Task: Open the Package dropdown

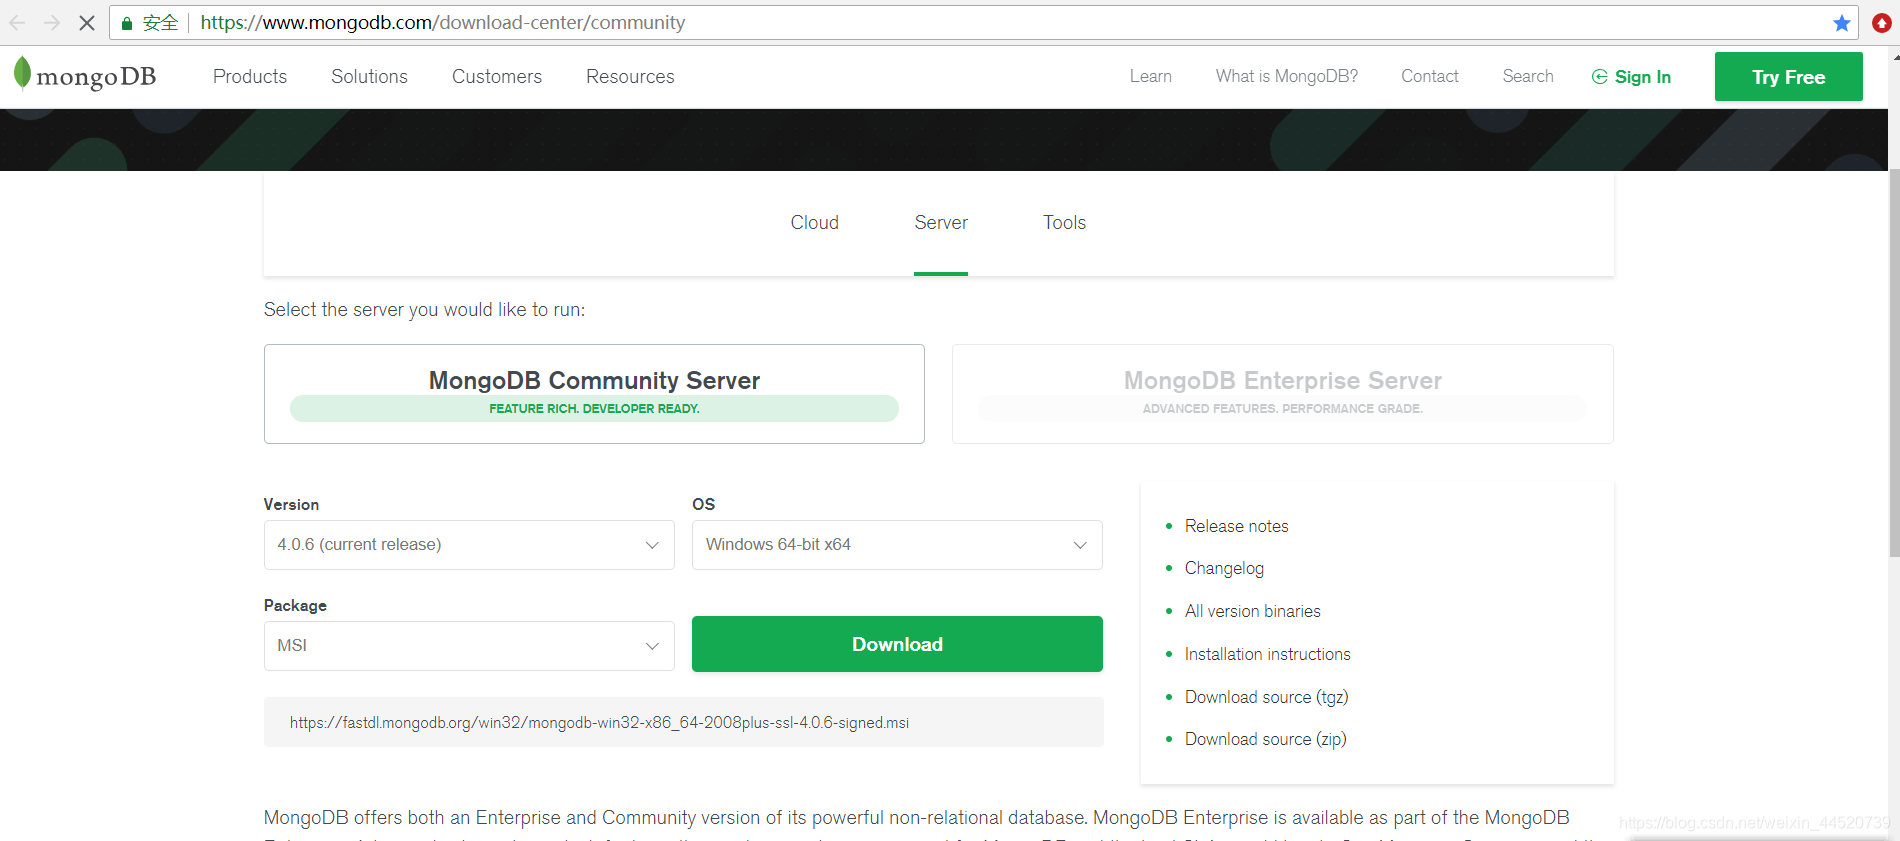Action: tap(469, 646)
